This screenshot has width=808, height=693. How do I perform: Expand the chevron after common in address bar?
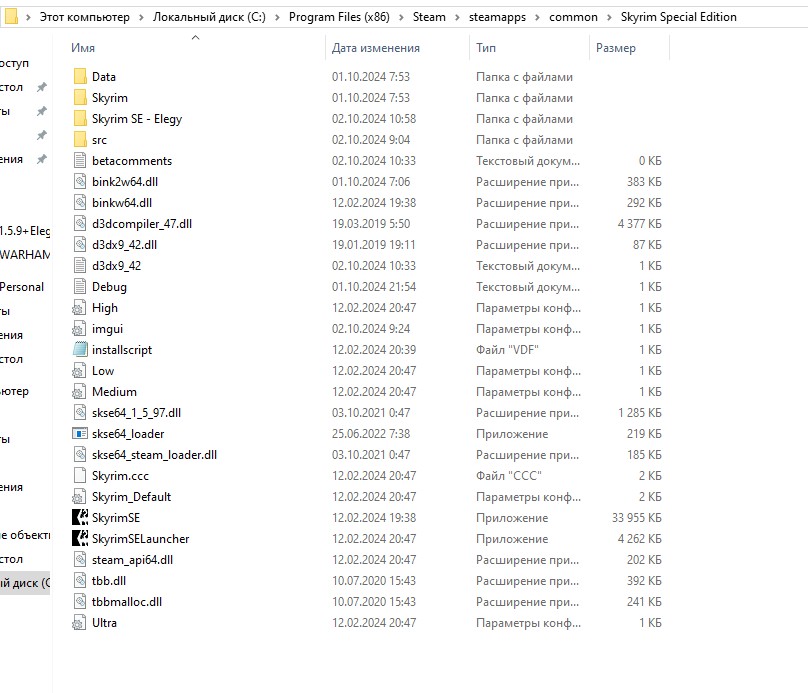pos(609,18)
